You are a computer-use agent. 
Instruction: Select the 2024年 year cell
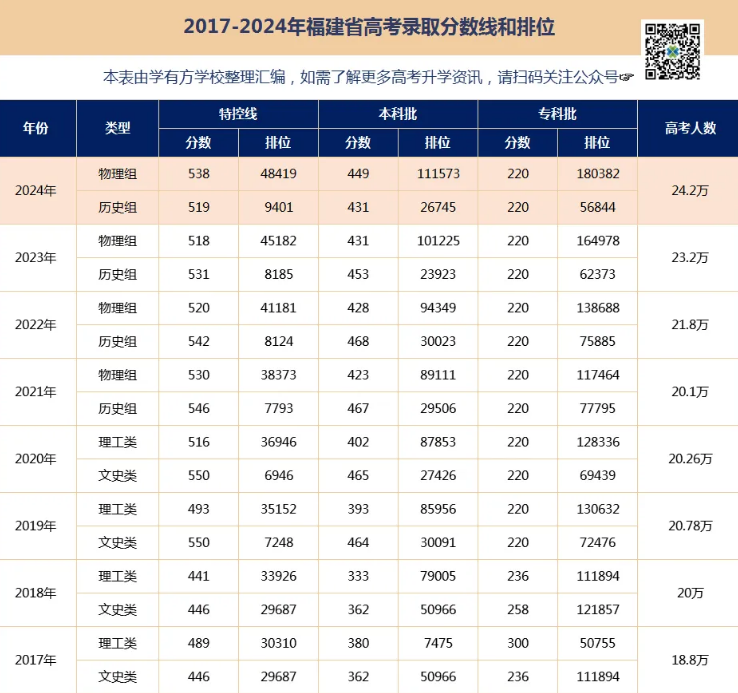[36, 191]
